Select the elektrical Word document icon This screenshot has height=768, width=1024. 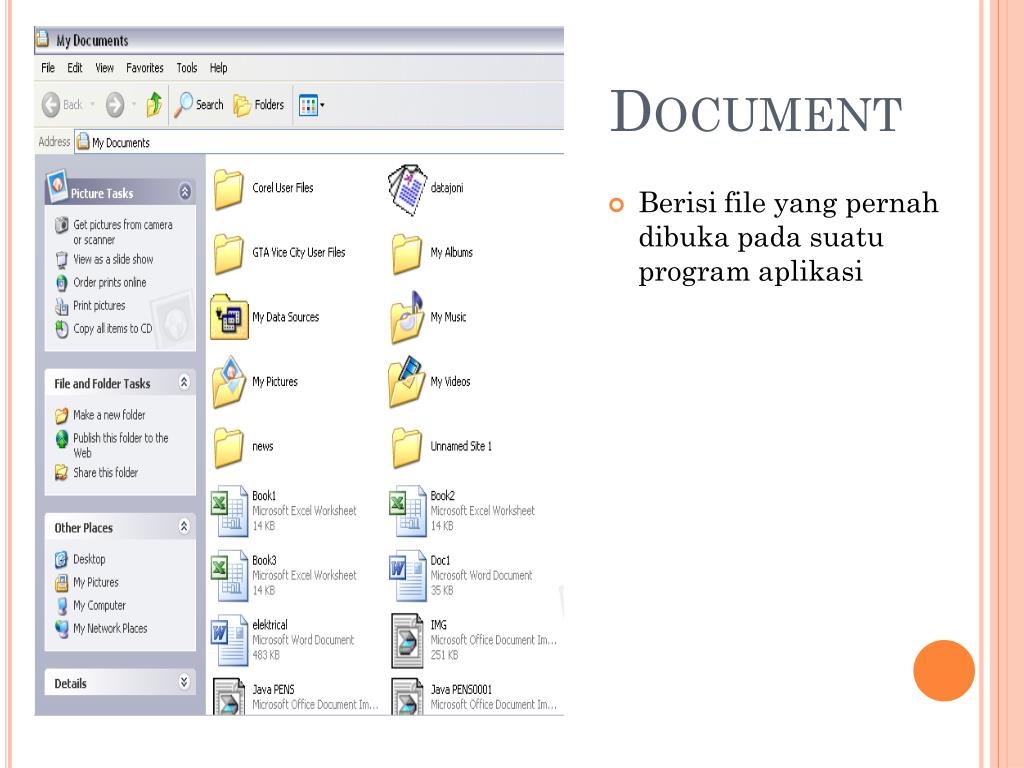229,640
